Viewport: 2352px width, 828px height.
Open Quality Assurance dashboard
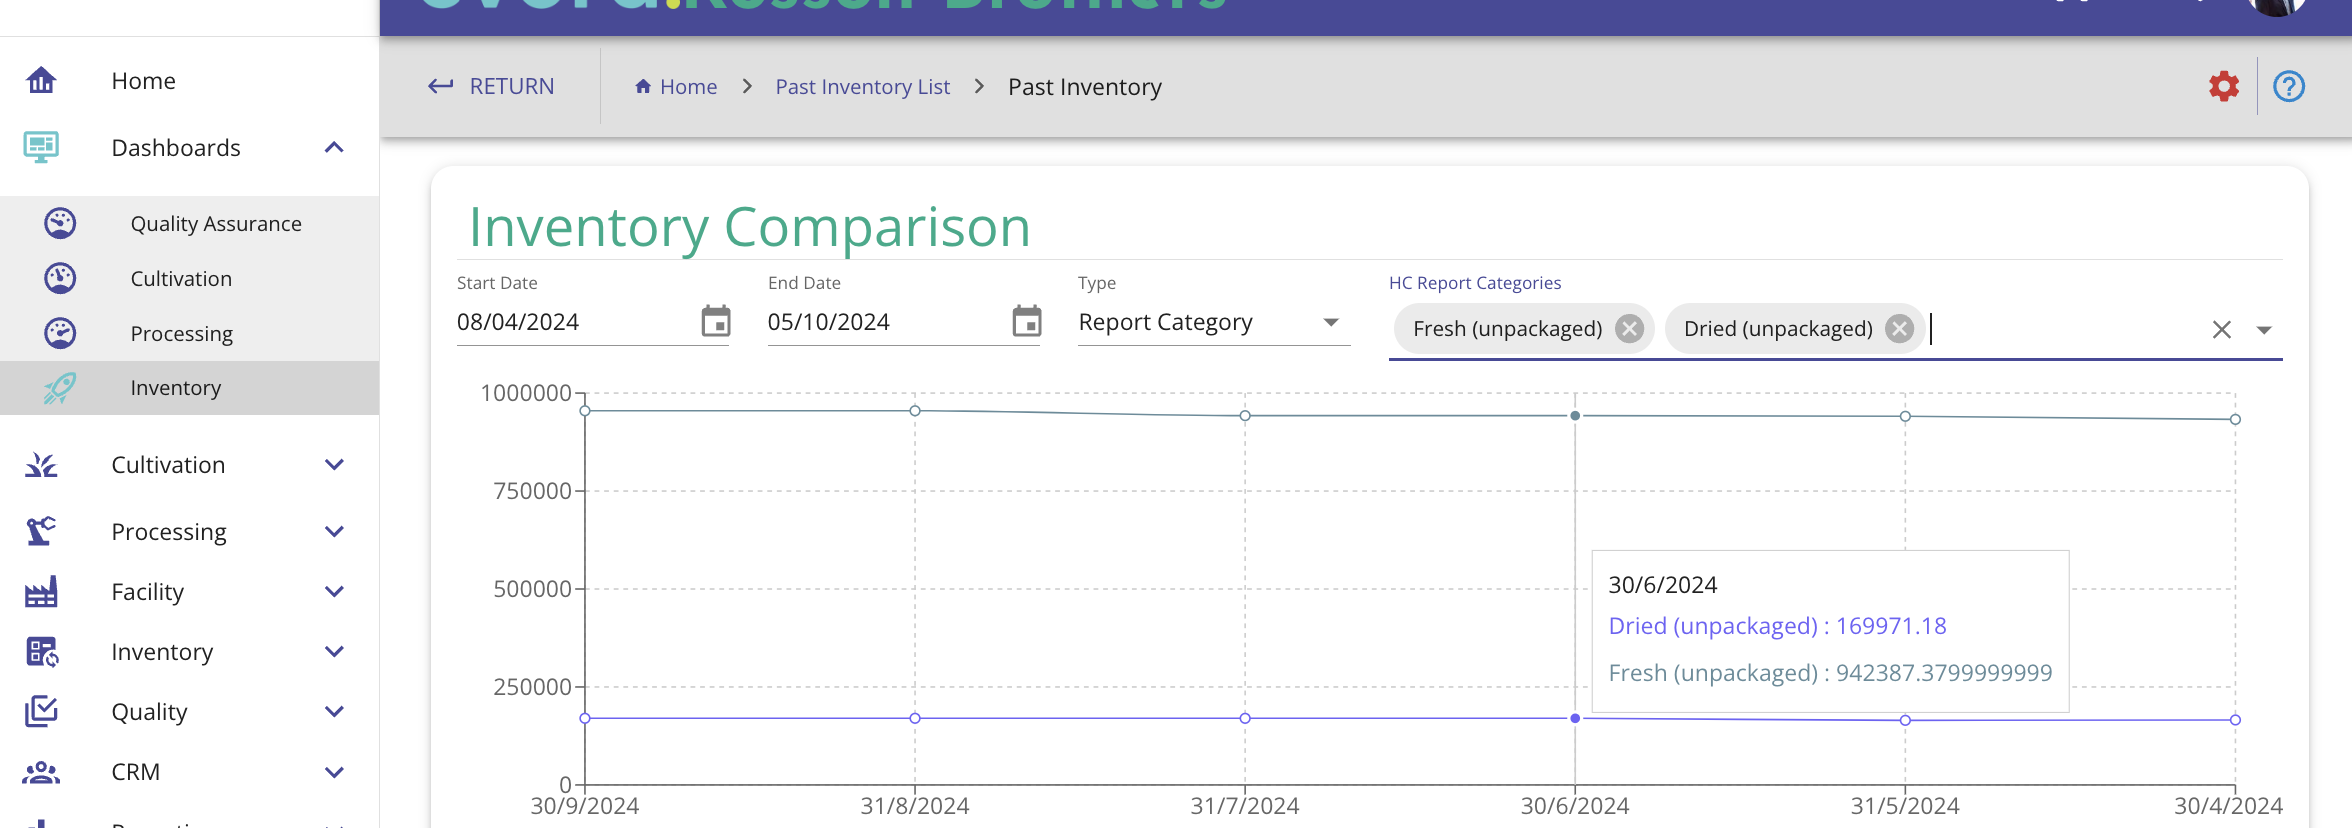coord(190,224)
